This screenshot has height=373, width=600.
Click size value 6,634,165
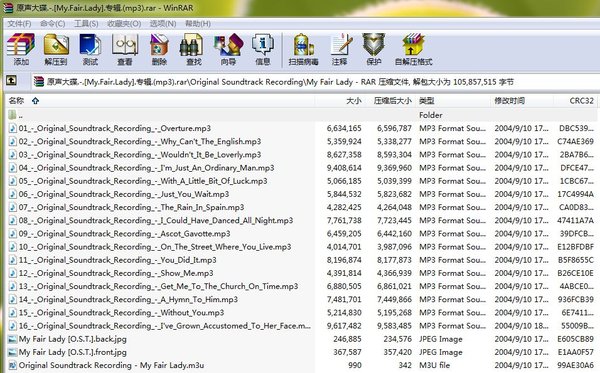pyautogui.click(x=344, y=128)
